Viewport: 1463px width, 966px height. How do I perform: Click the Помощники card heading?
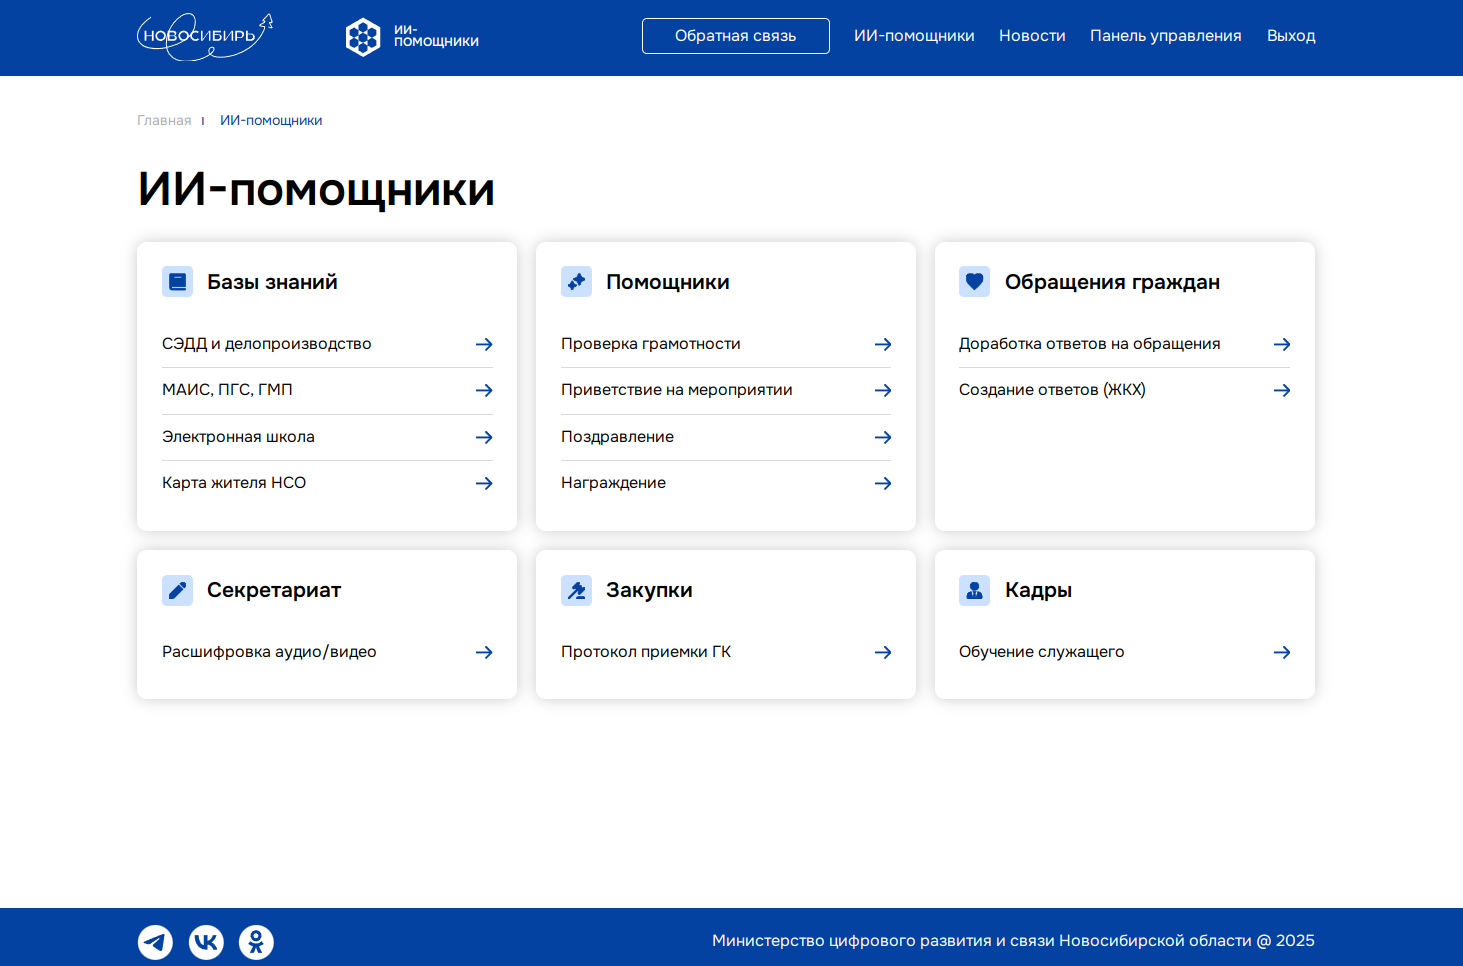click(668, 282)
